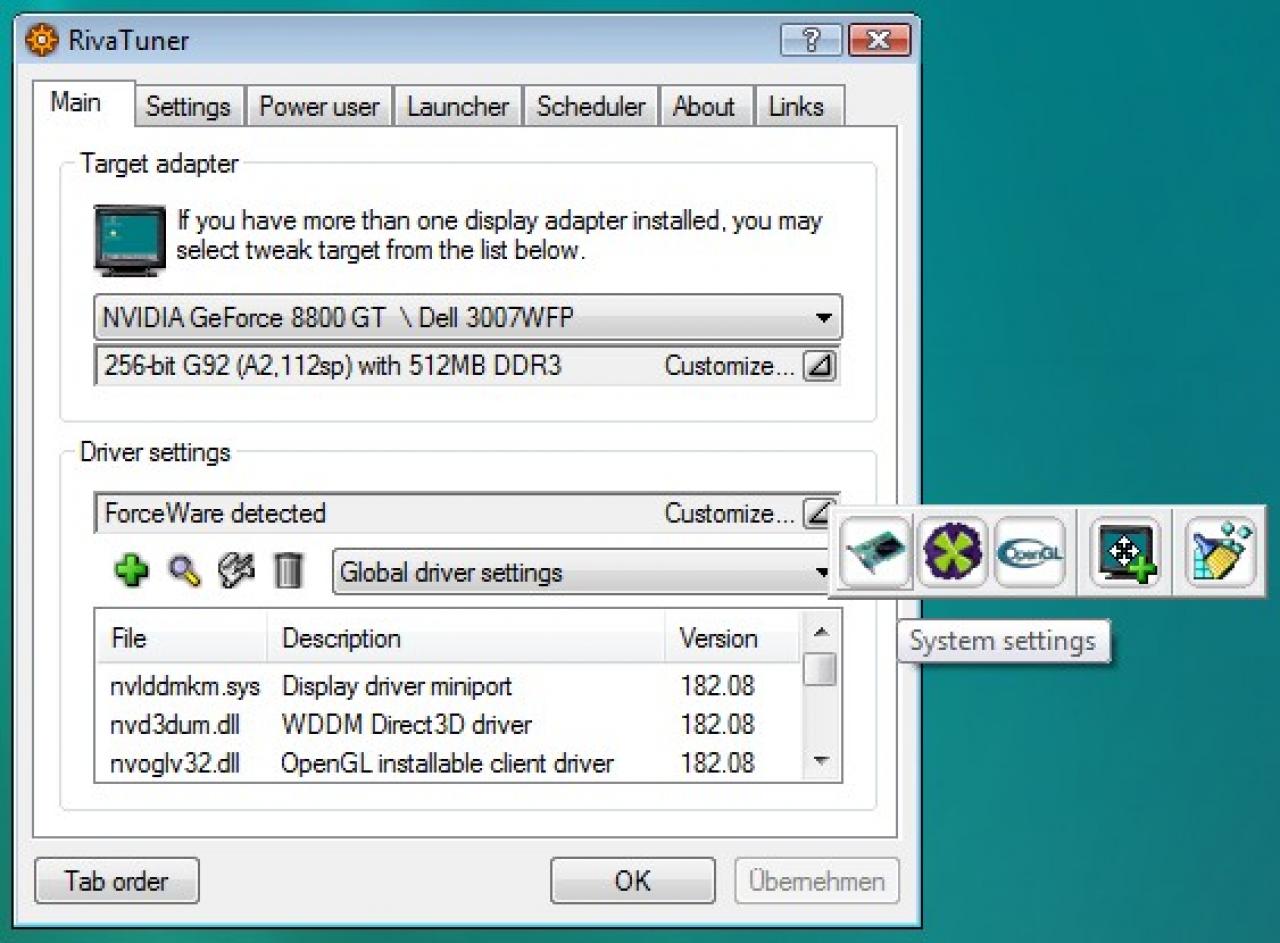Click the RivaTuner gear icon in title bar
Viewport: 1280px width, 943px height.
click(x=41, y=40)
